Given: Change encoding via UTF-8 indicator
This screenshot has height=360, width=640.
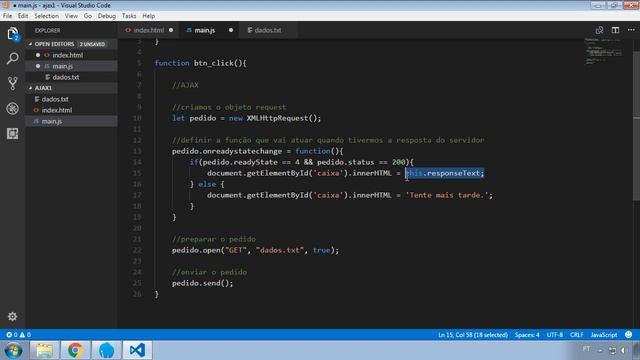Looking at the screenshot, I should coord(554,335).
